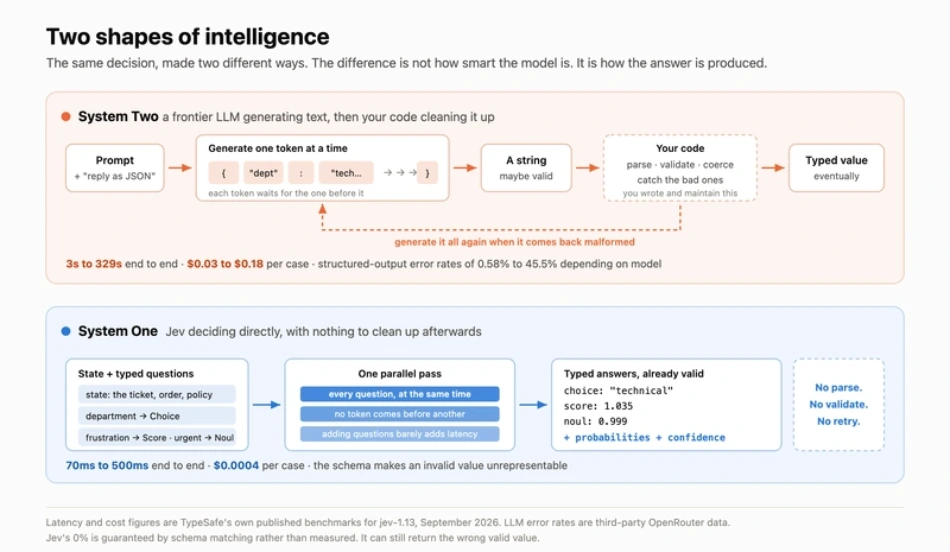The width and height of the screenshot is (950, 552).
Task: Select the "tech..." token chip
Action: [x=346, y=173]
